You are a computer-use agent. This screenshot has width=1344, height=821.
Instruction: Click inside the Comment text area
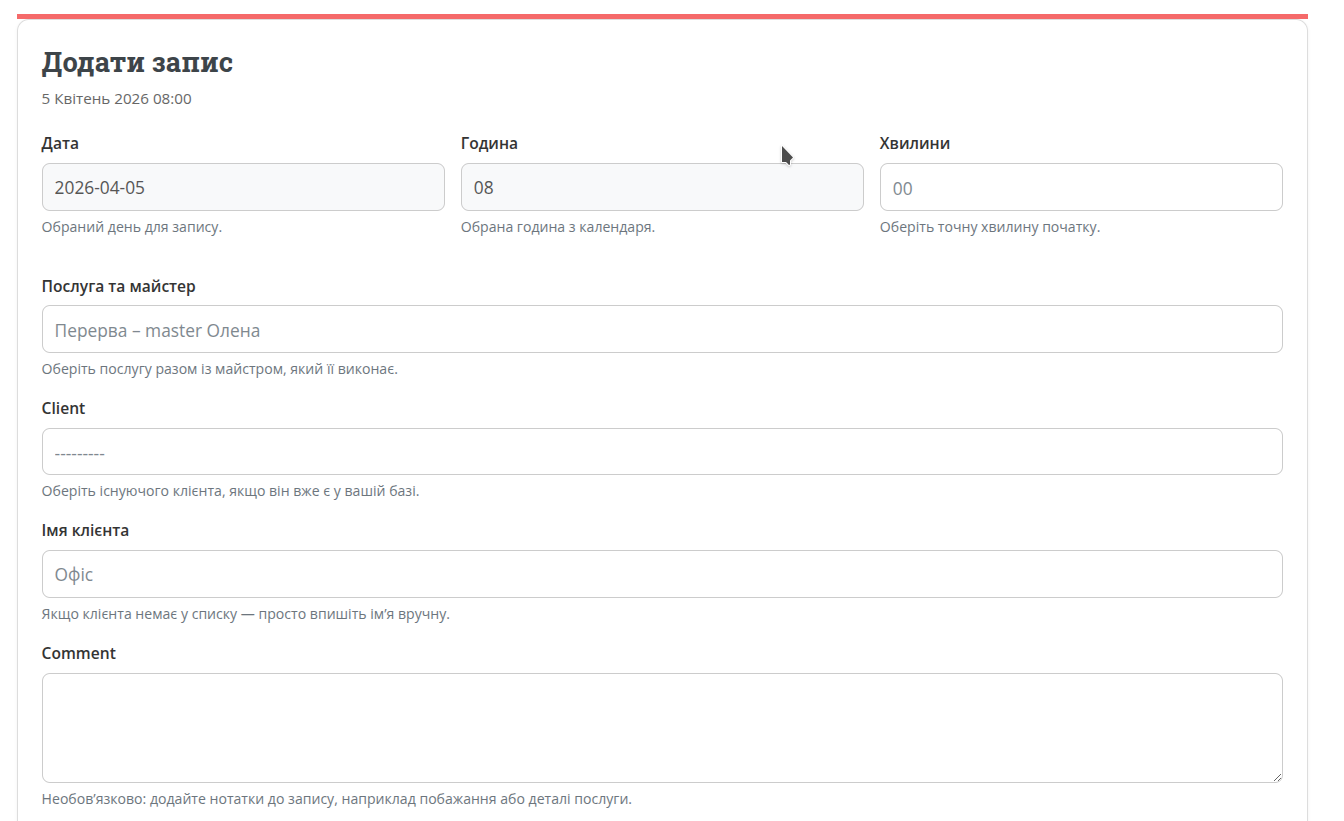click(661, 727)
